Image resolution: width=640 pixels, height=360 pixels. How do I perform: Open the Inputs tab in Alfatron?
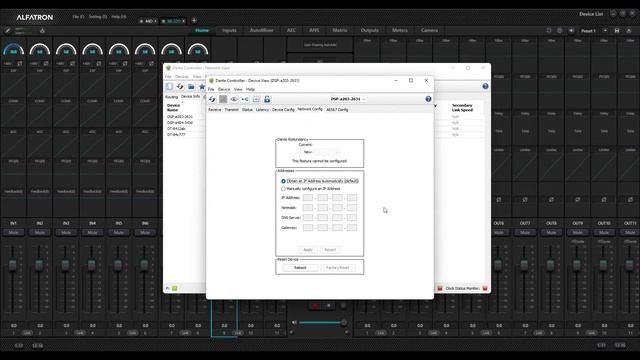[x=229, y=30]
